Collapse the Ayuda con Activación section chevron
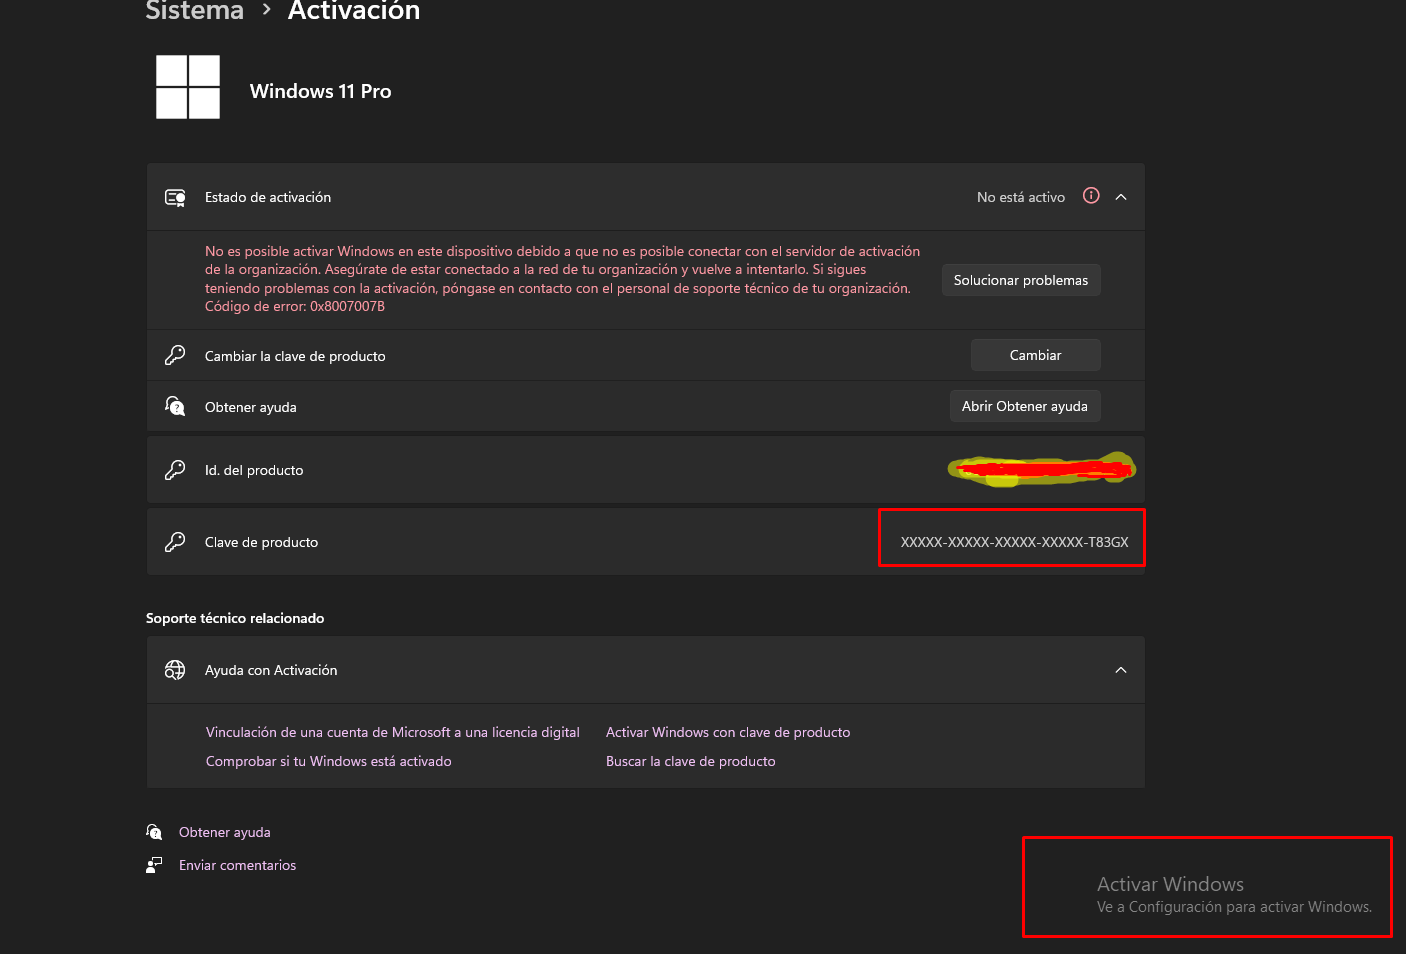The width and height of the screenshot is (1406, 954). tap(1121, 670)
